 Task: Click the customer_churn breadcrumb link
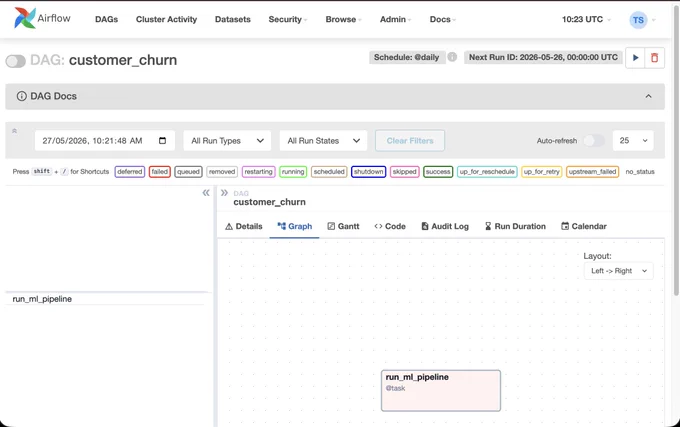(269, 202)
